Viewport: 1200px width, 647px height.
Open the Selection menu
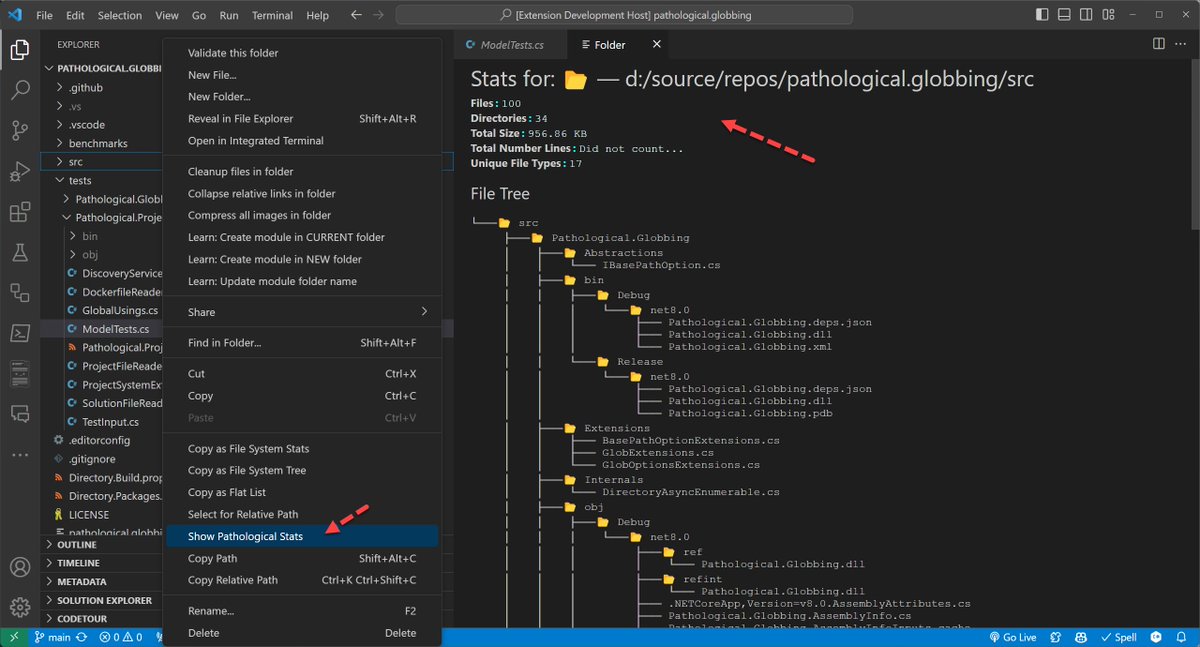coord(120,16)
